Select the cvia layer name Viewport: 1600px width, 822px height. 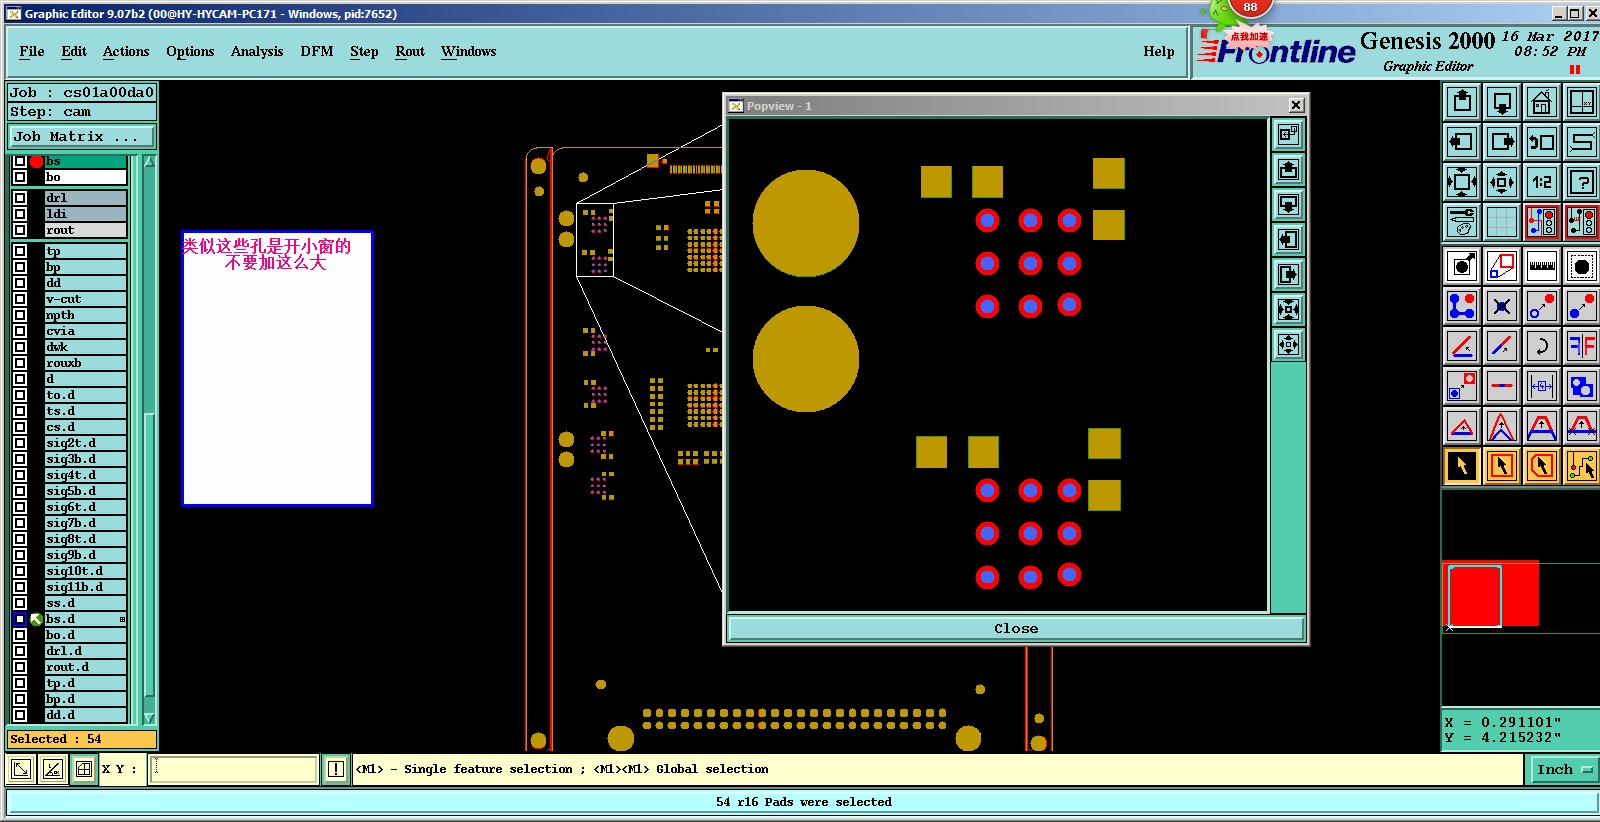[x=86, y=331]
